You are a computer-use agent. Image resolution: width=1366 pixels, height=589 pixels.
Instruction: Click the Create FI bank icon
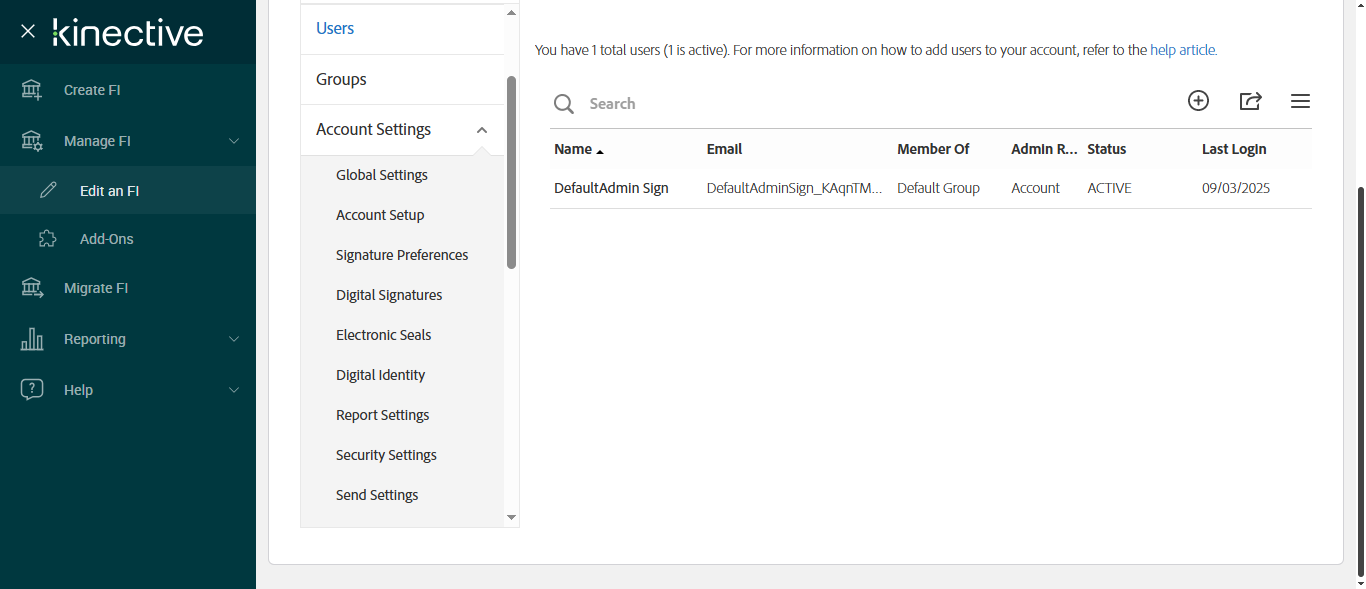(x=32, y=90)
